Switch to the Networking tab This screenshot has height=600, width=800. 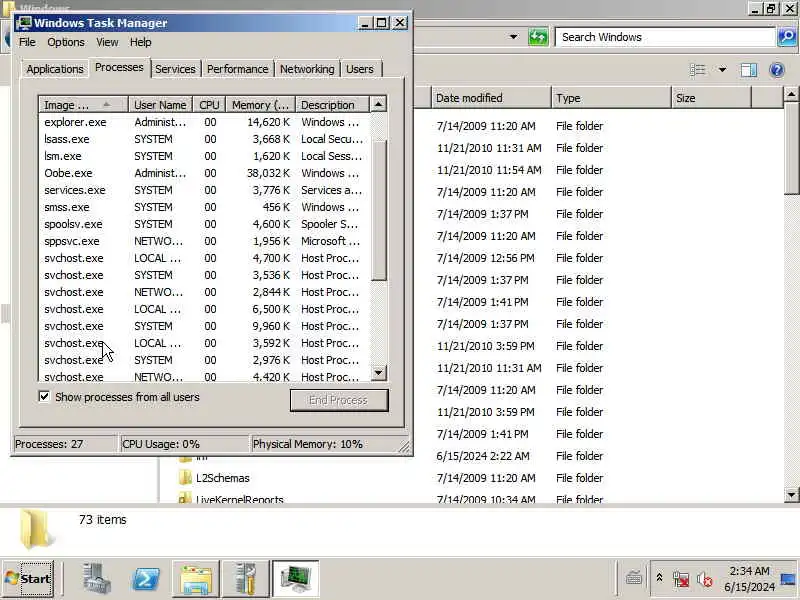point(307,69)
